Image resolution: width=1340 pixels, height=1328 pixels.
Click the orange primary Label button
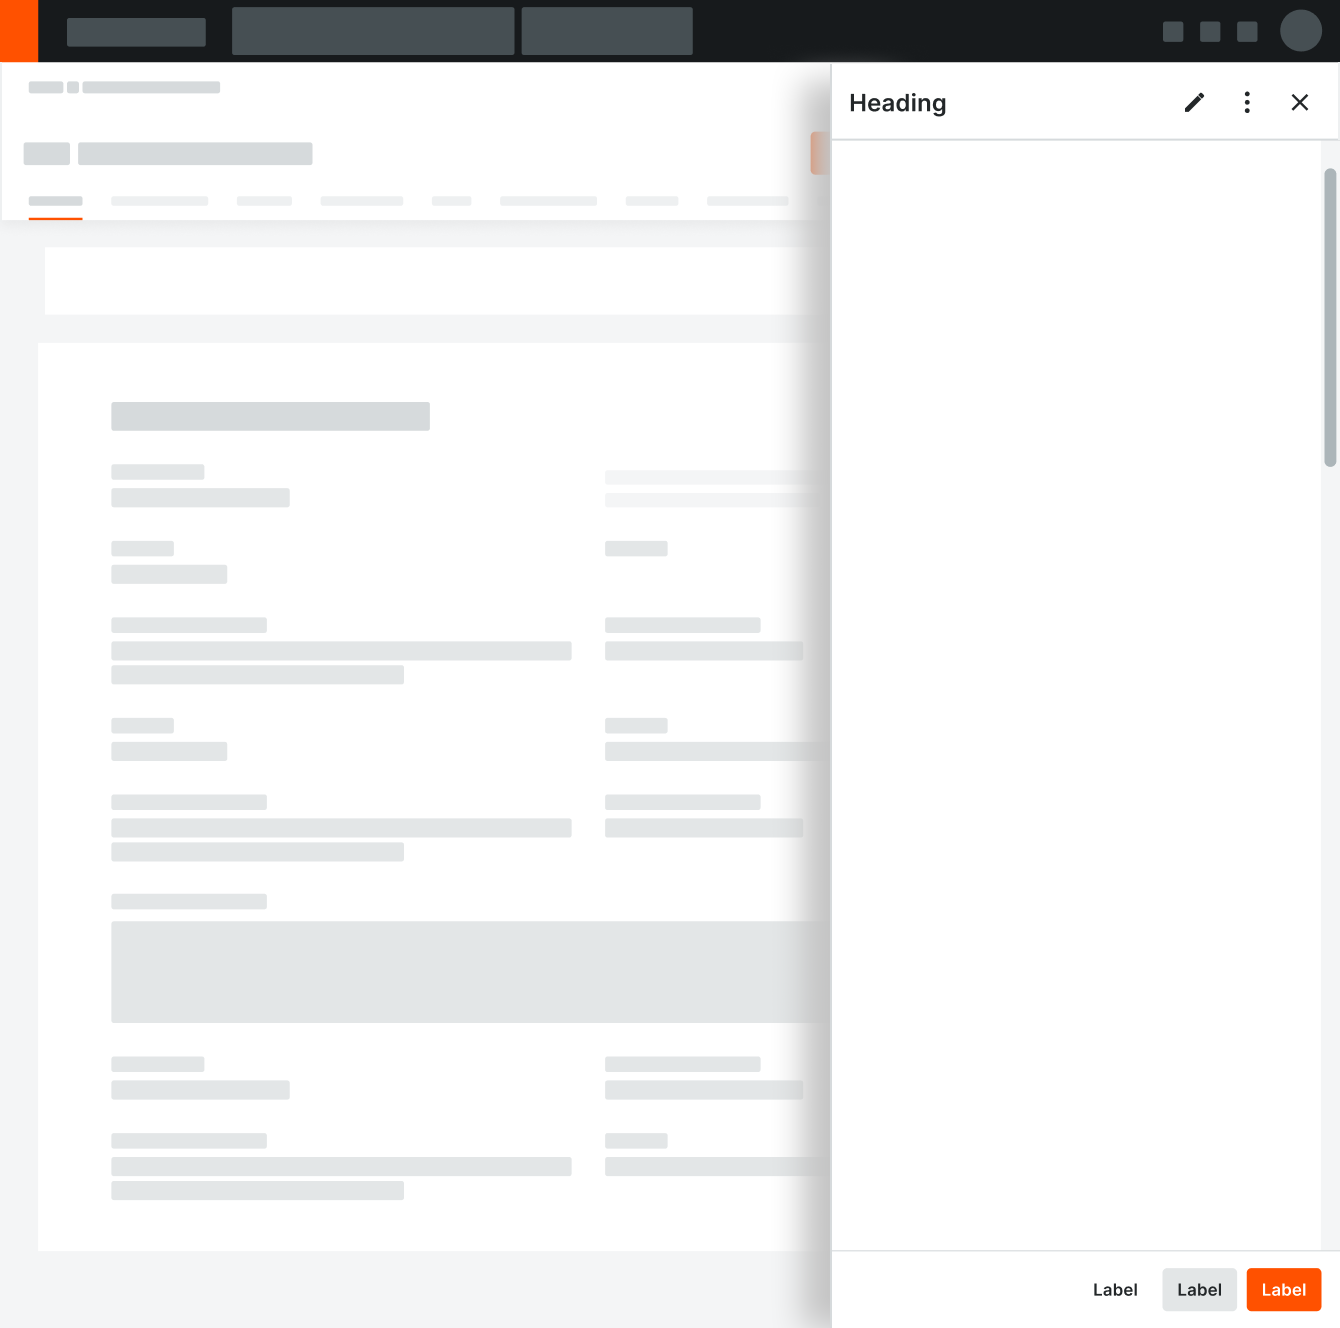tap(1284, 1290)
